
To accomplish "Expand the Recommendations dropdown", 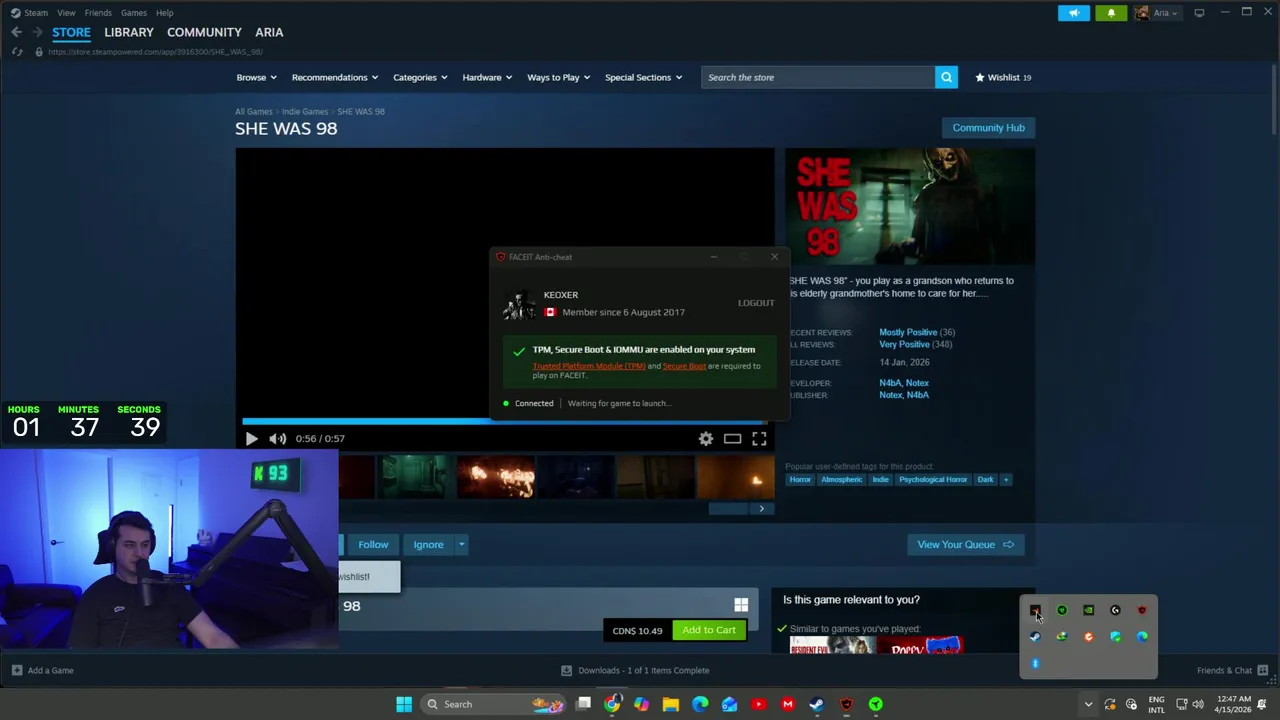I will (x=335, y=77).
